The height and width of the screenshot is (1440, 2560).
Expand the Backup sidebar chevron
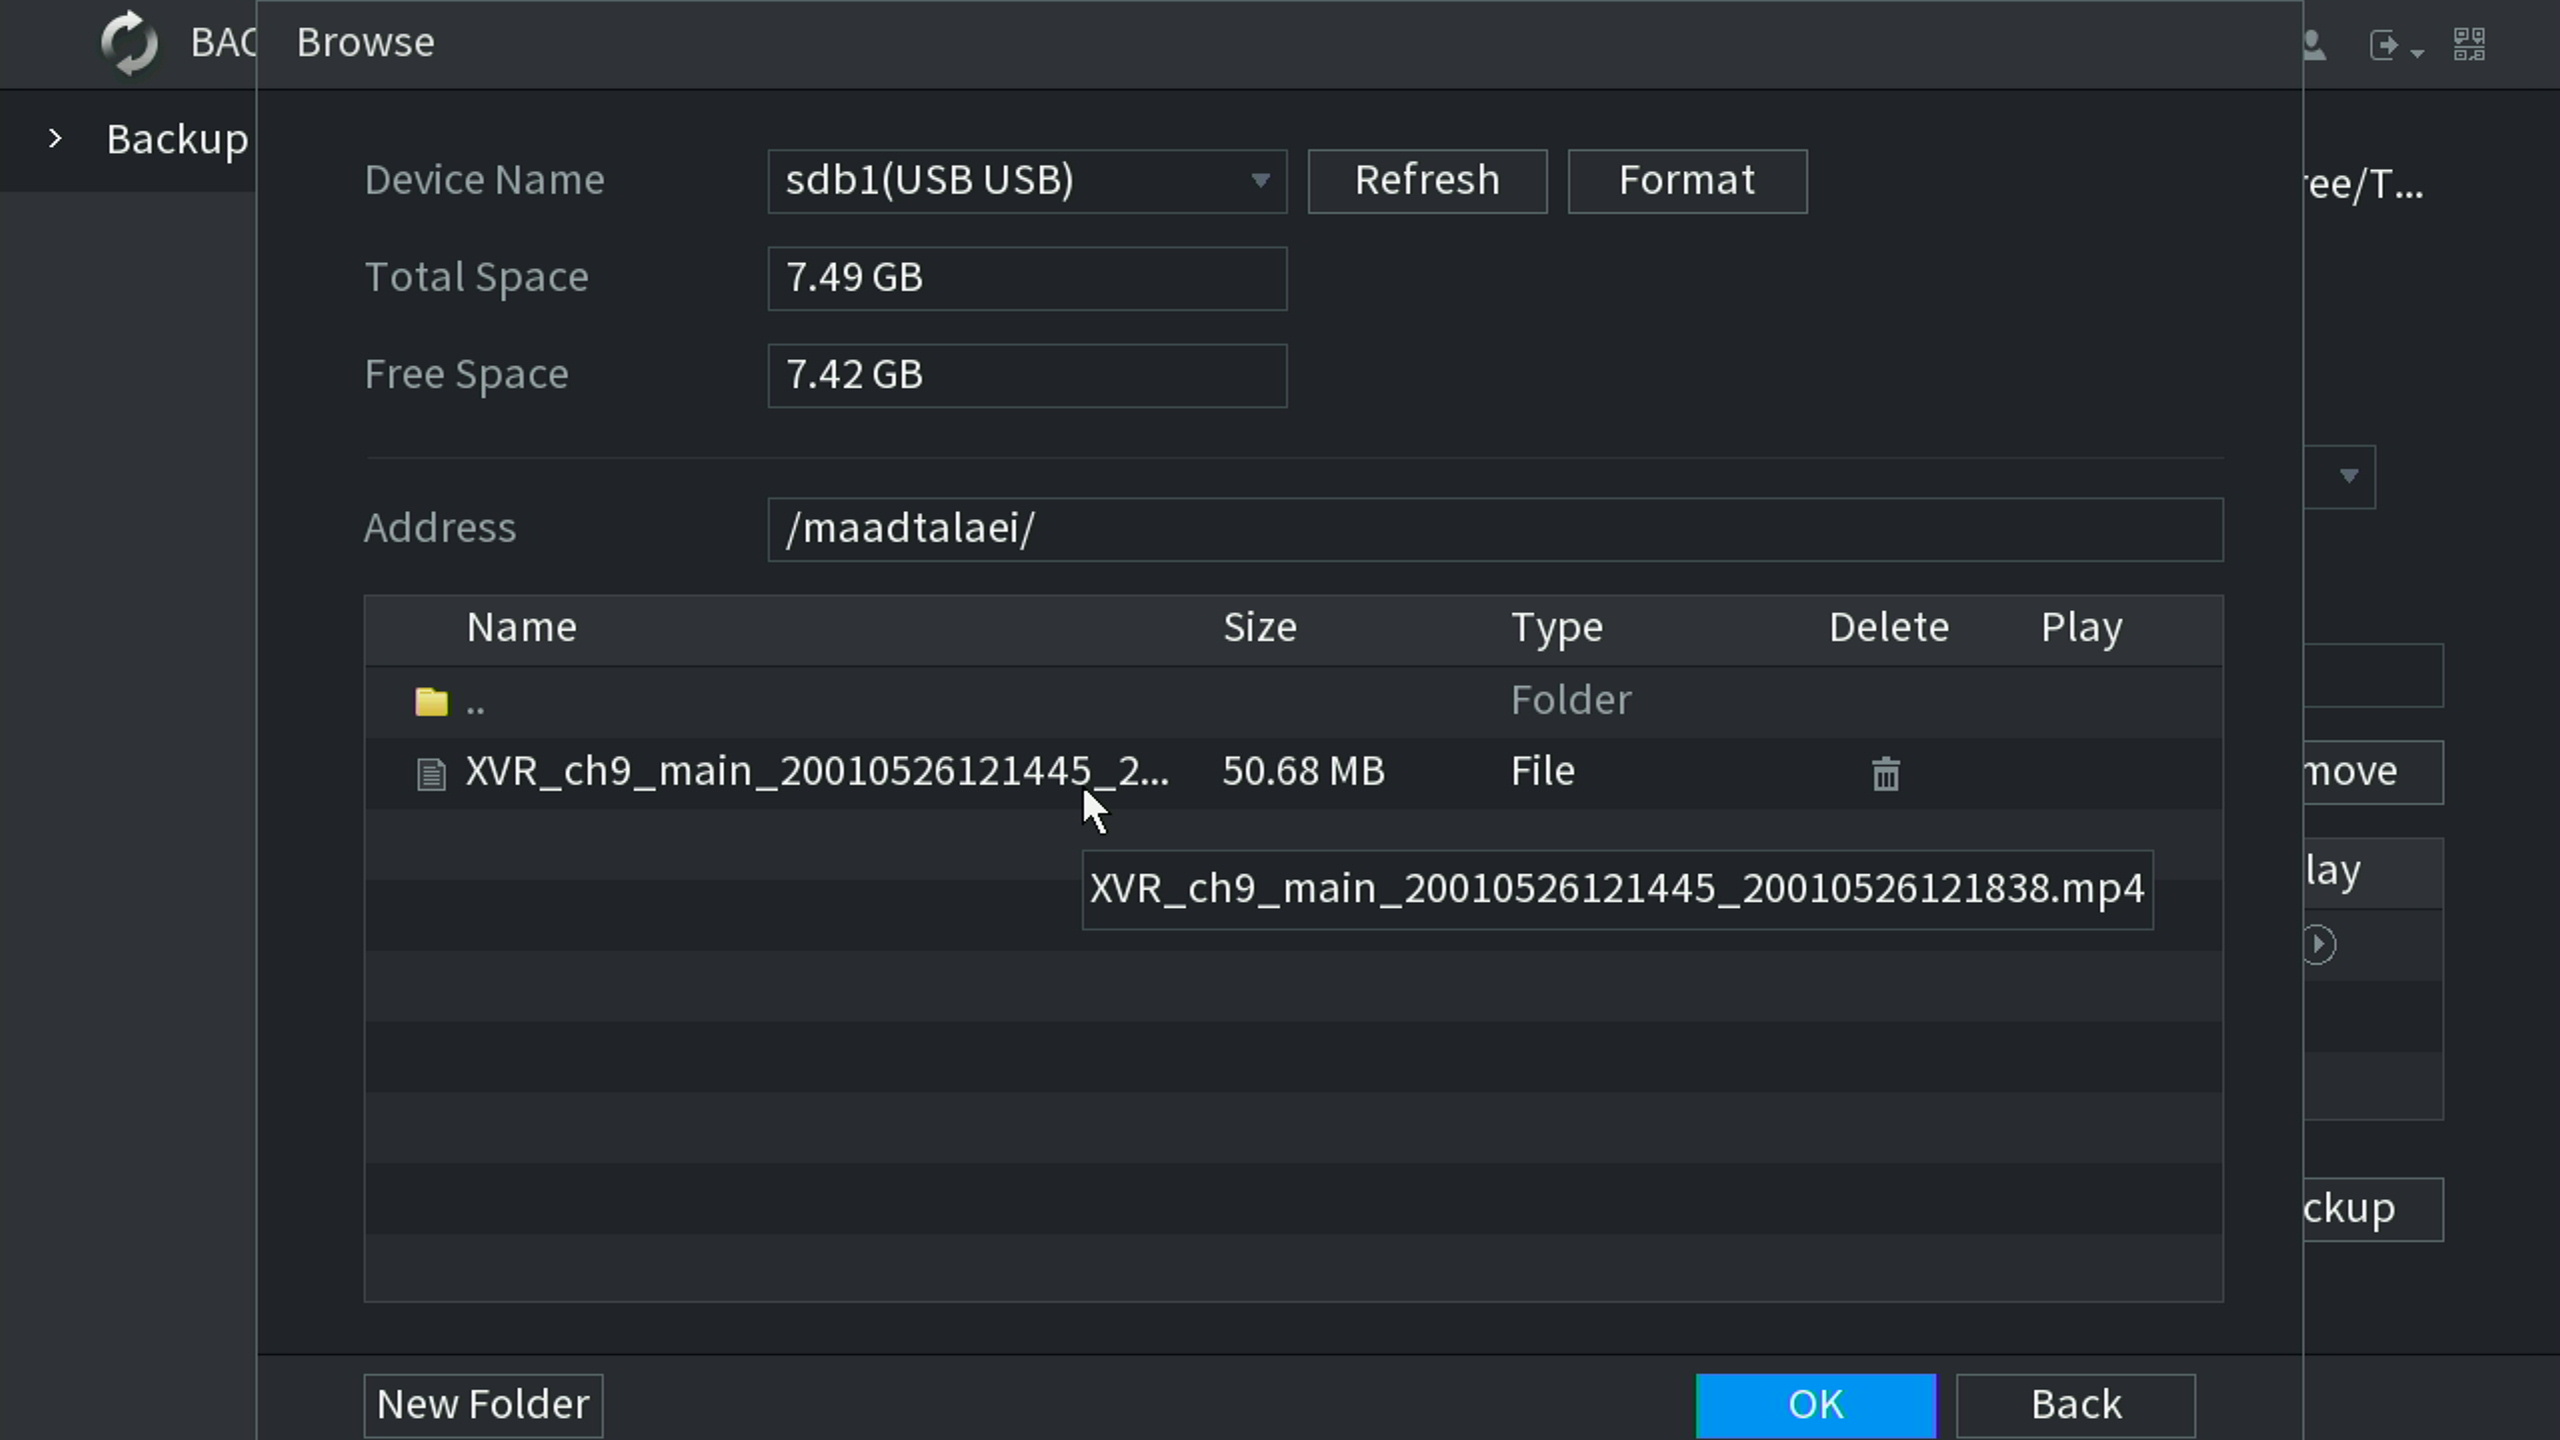click(55, 139)
